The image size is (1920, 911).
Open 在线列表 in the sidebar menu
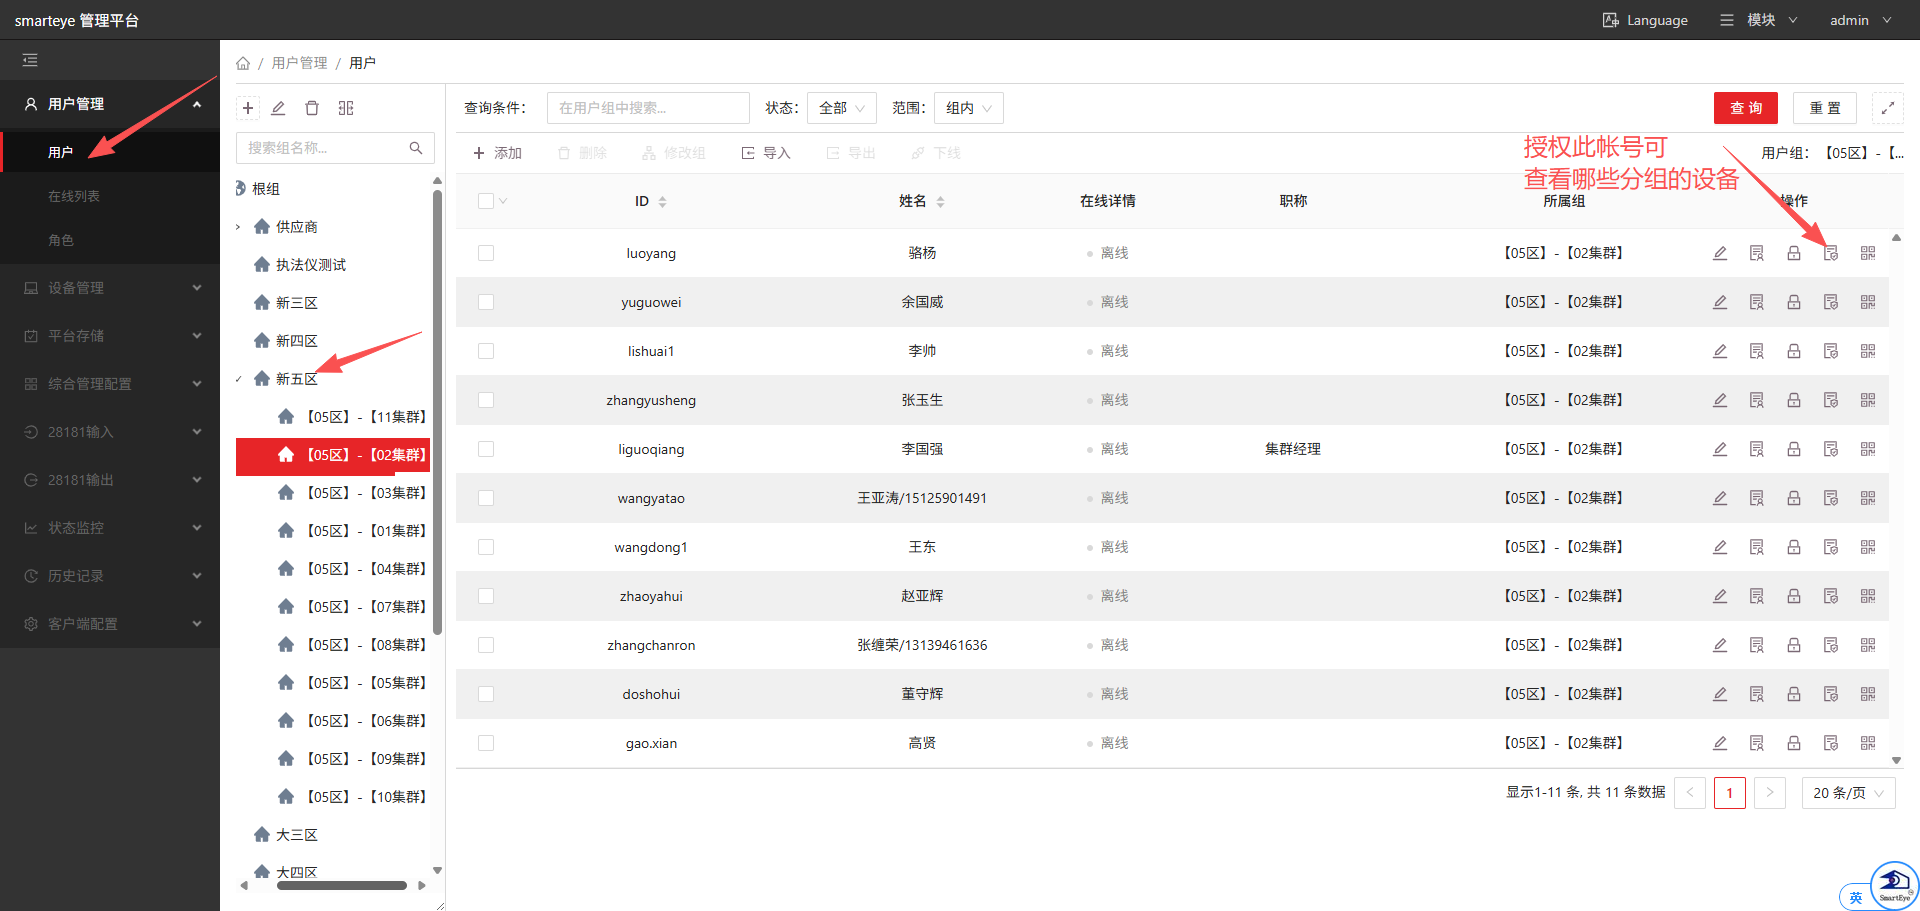click(x=74, y=196)
